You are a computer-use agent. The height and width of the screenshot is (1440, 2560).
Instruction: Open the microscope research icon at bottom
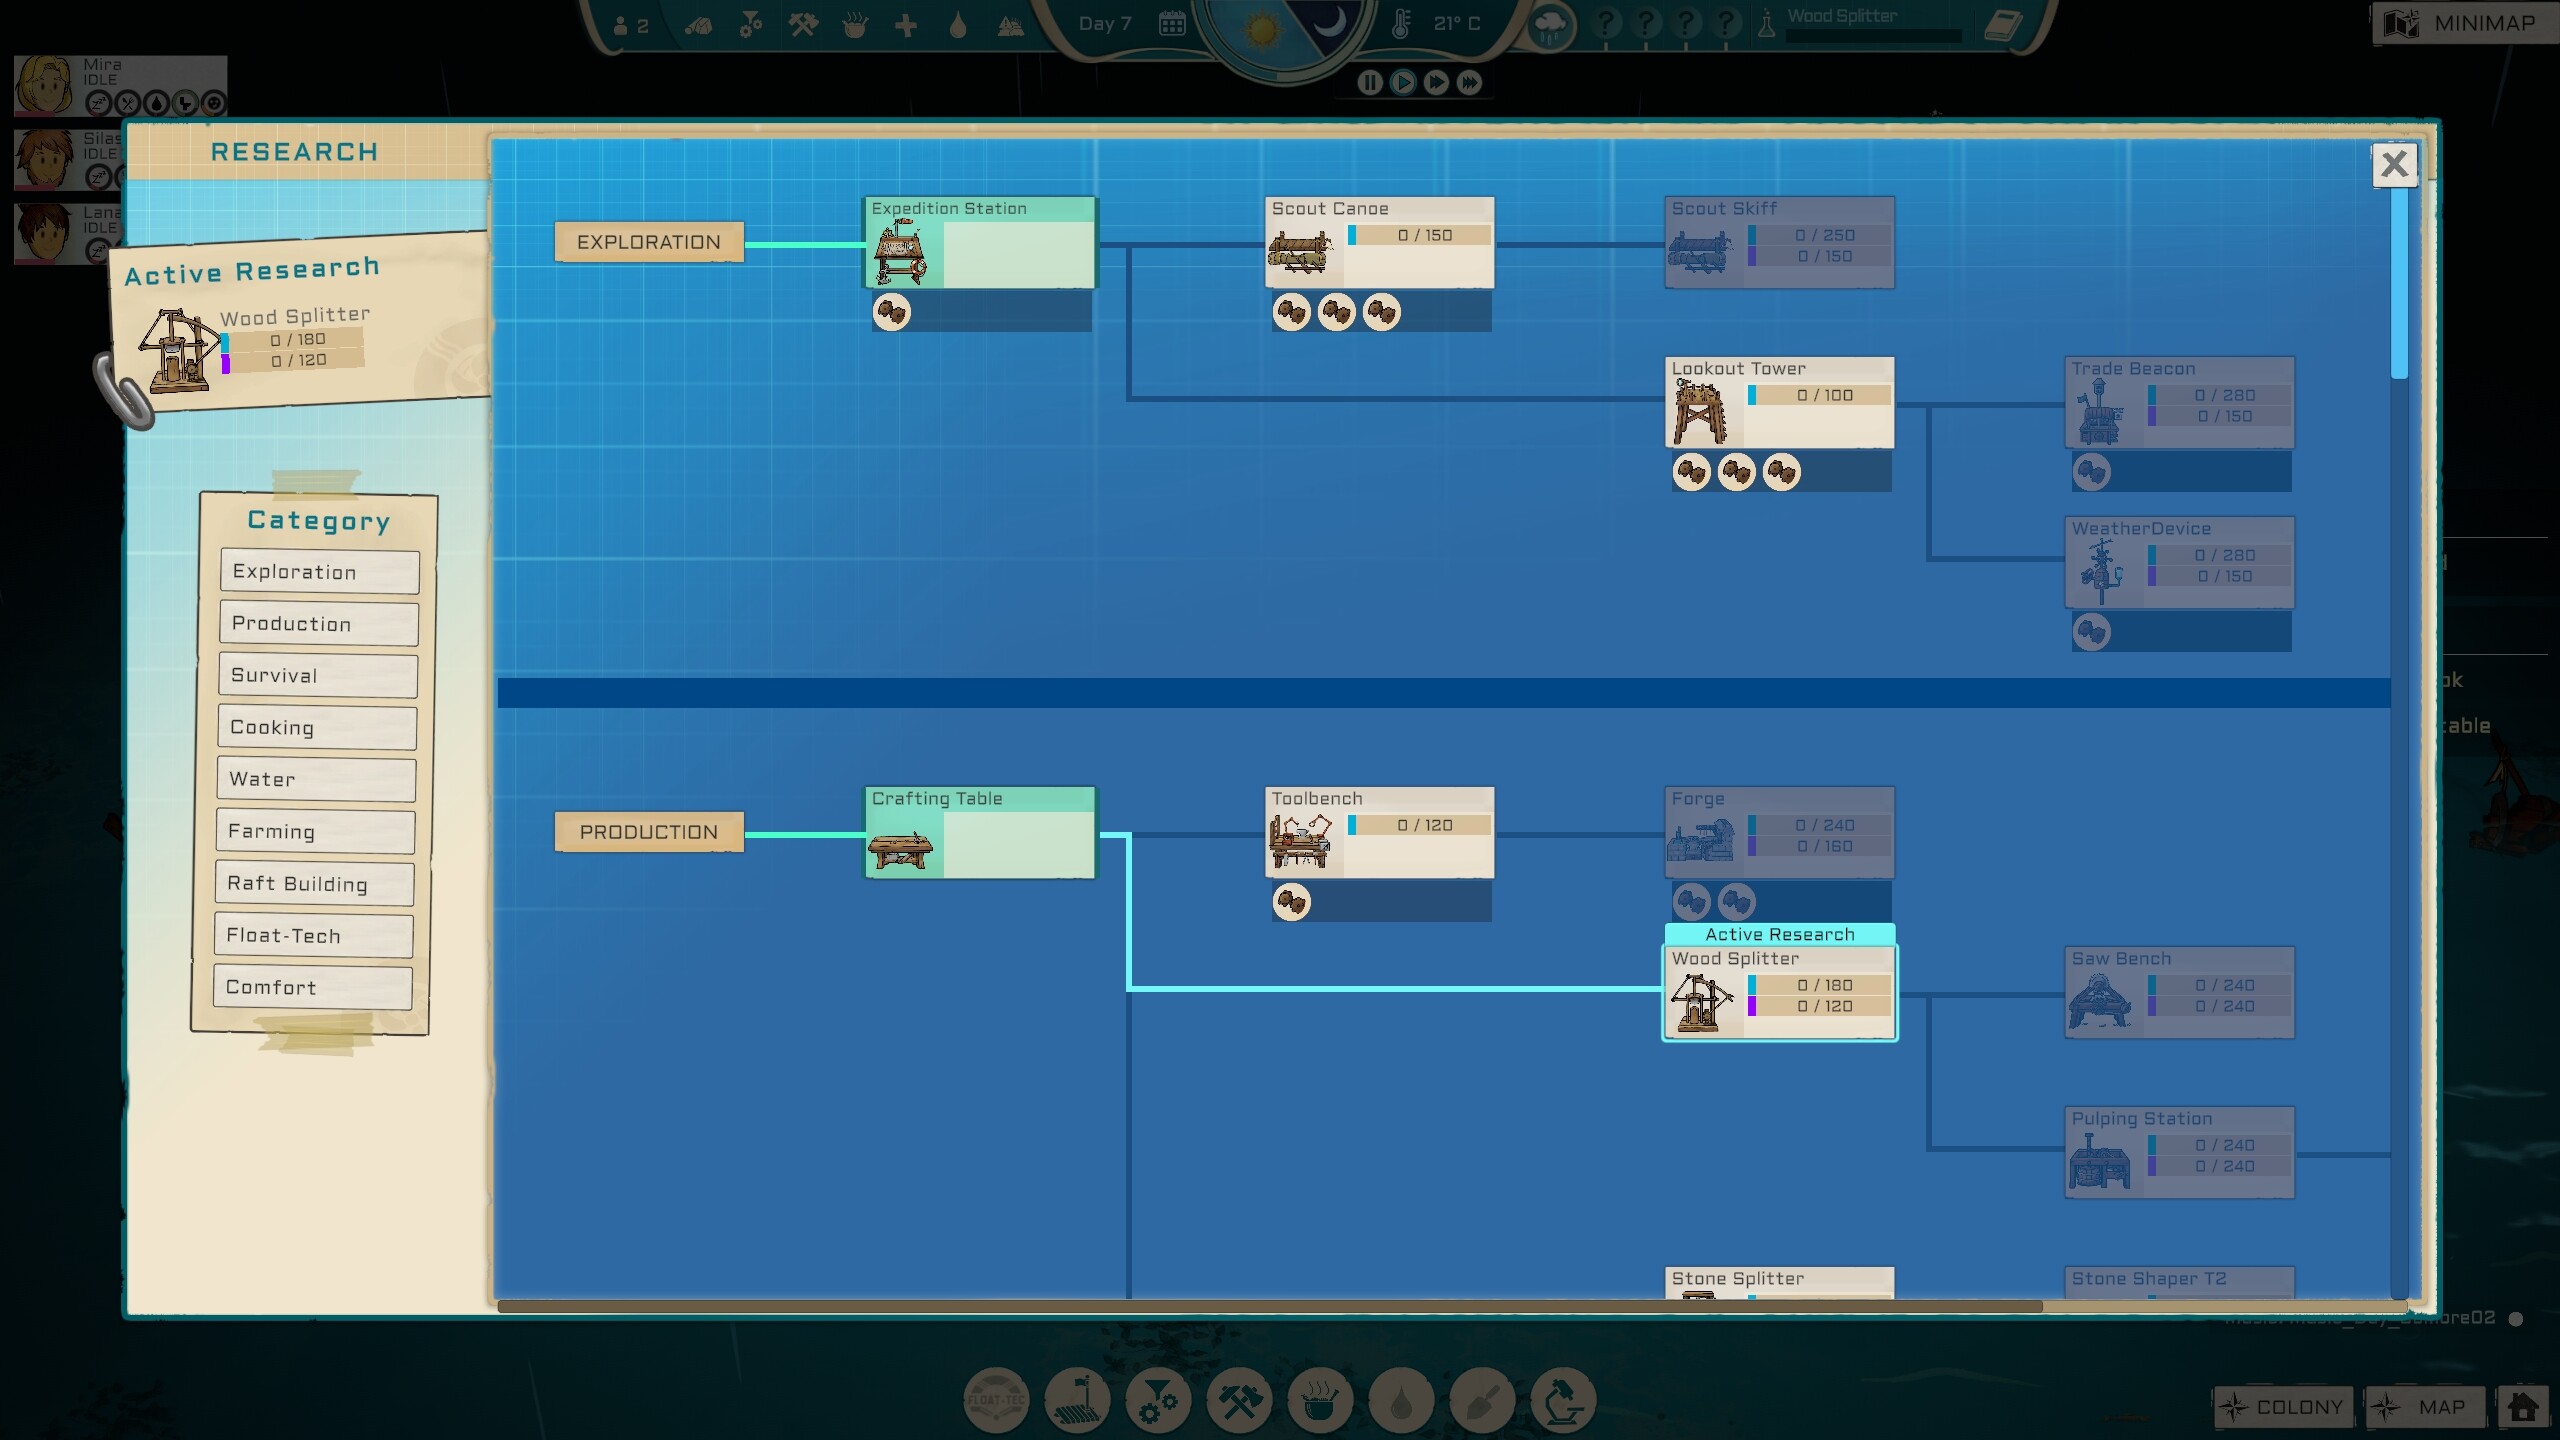click(1563, 1400)
